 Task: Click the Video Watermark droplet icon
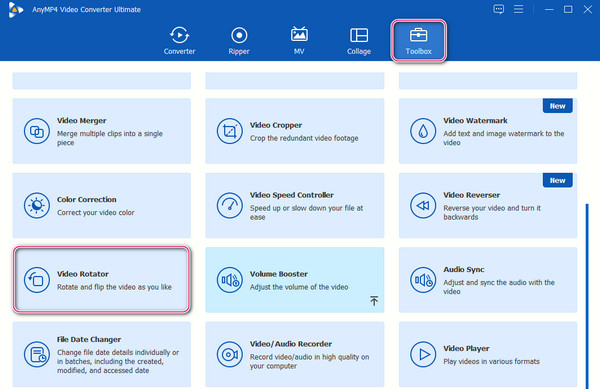click(423, 131)
